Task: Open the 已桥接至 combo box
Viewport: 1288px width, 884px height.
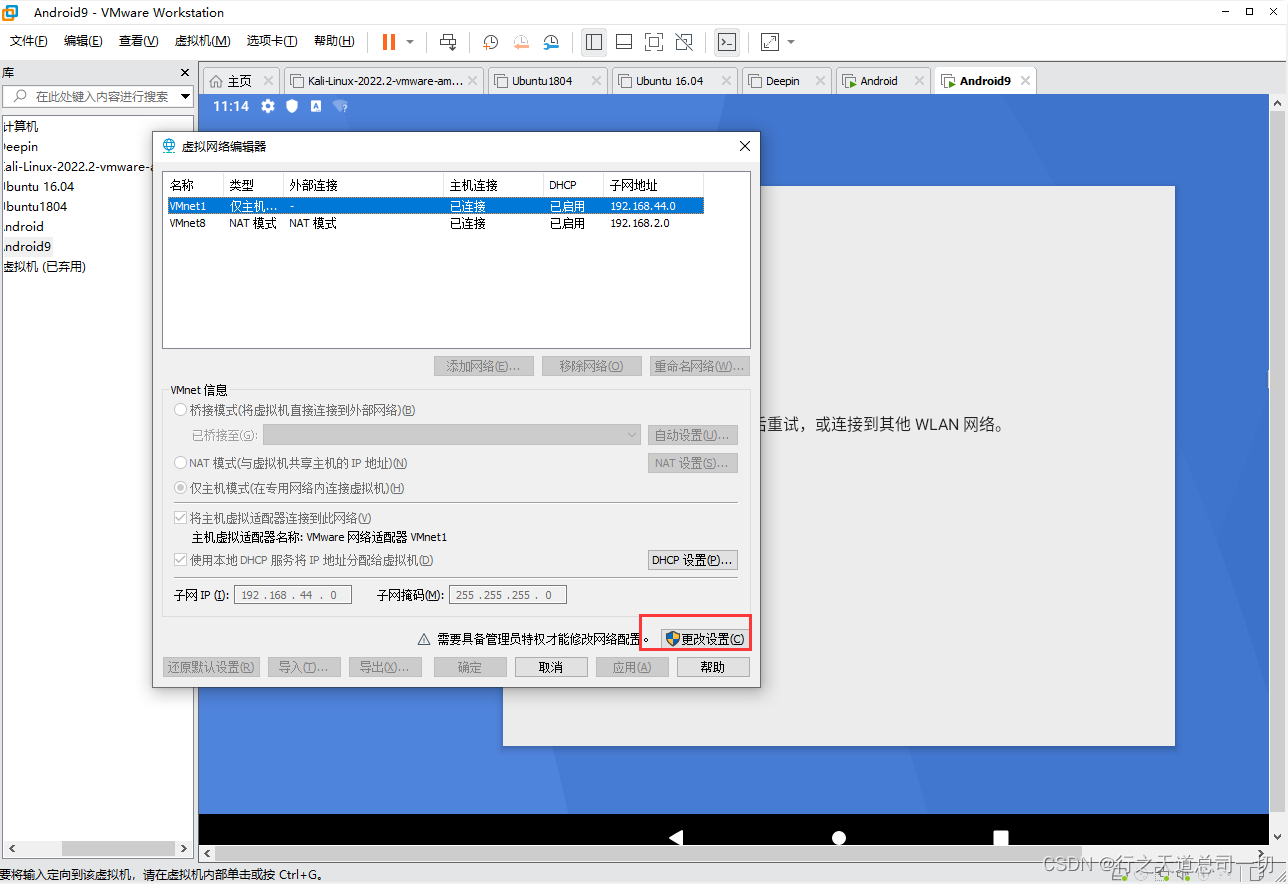Action: (x=451, y=435)
